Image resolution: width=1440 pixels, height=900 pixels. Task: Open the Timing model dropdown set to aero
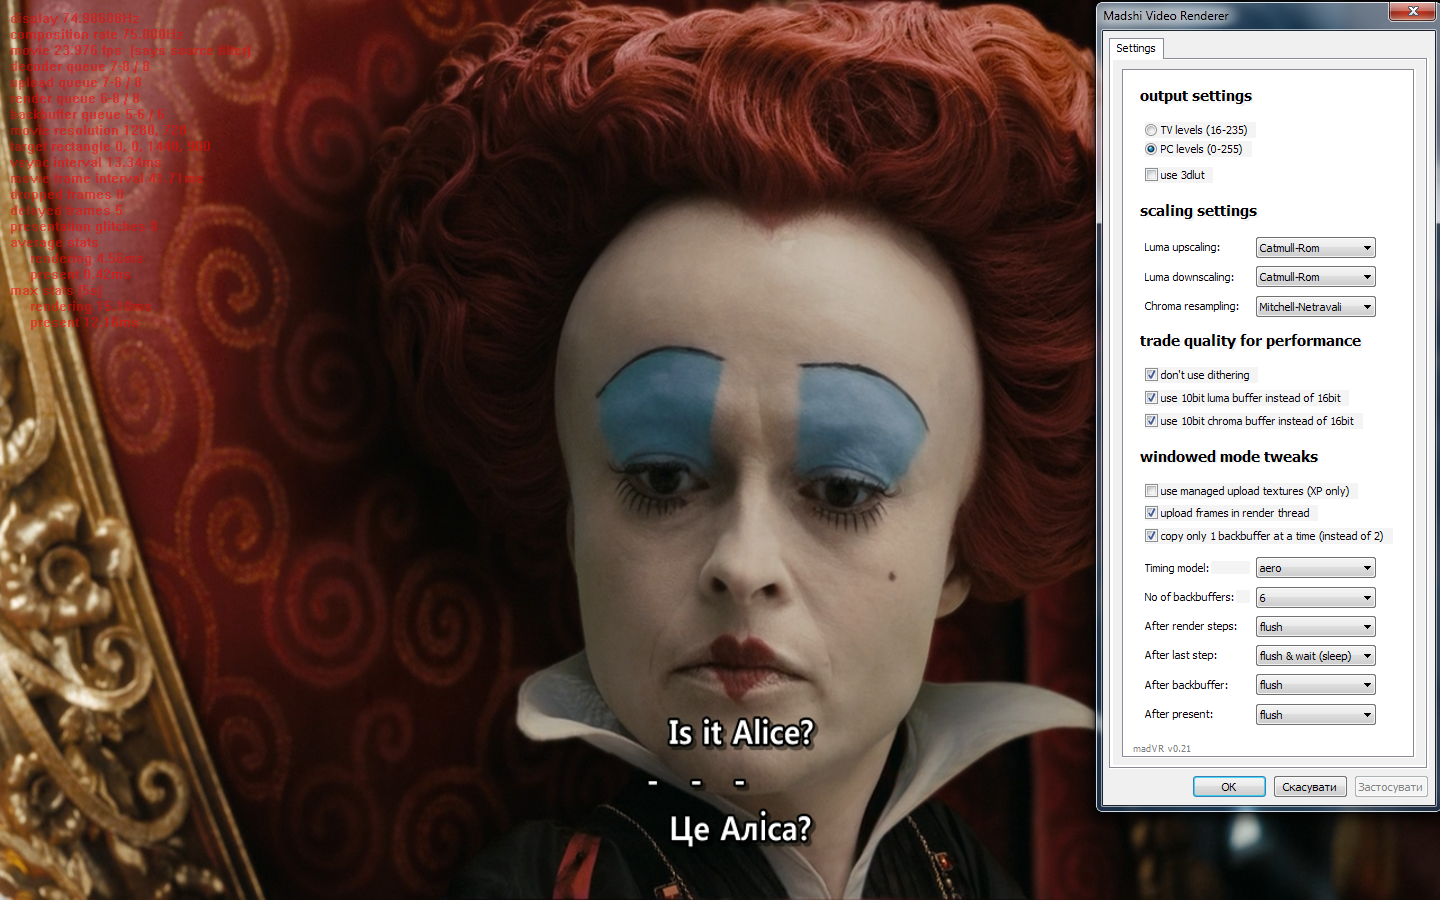(x=1316, y=568)
